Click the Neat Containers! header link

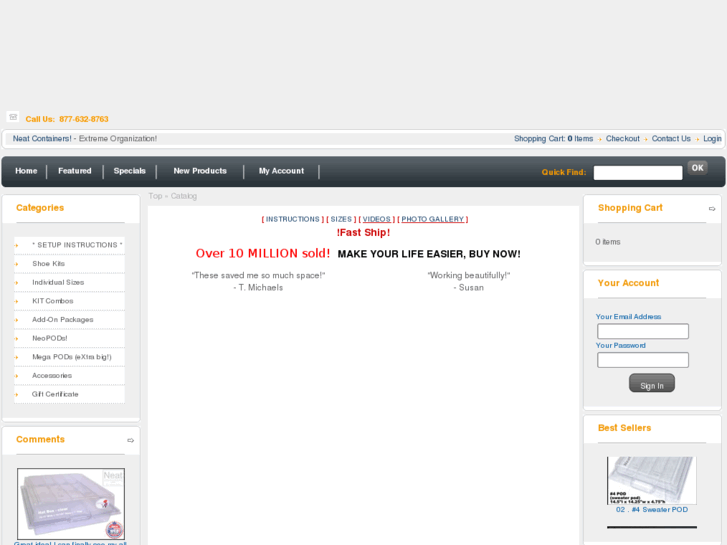click(42, 139)
